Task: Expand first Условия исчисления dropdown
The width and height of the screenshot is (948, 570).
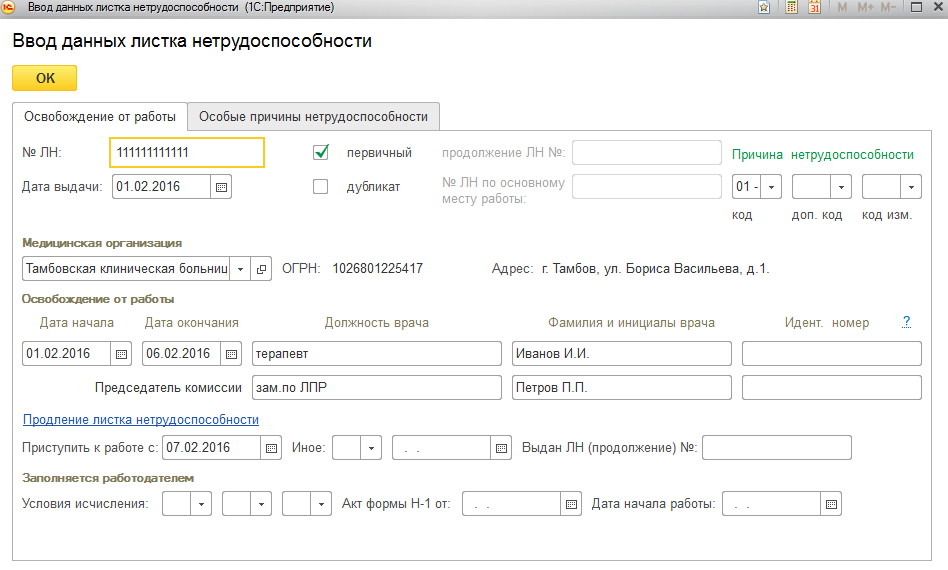Action: pos(201,504)
